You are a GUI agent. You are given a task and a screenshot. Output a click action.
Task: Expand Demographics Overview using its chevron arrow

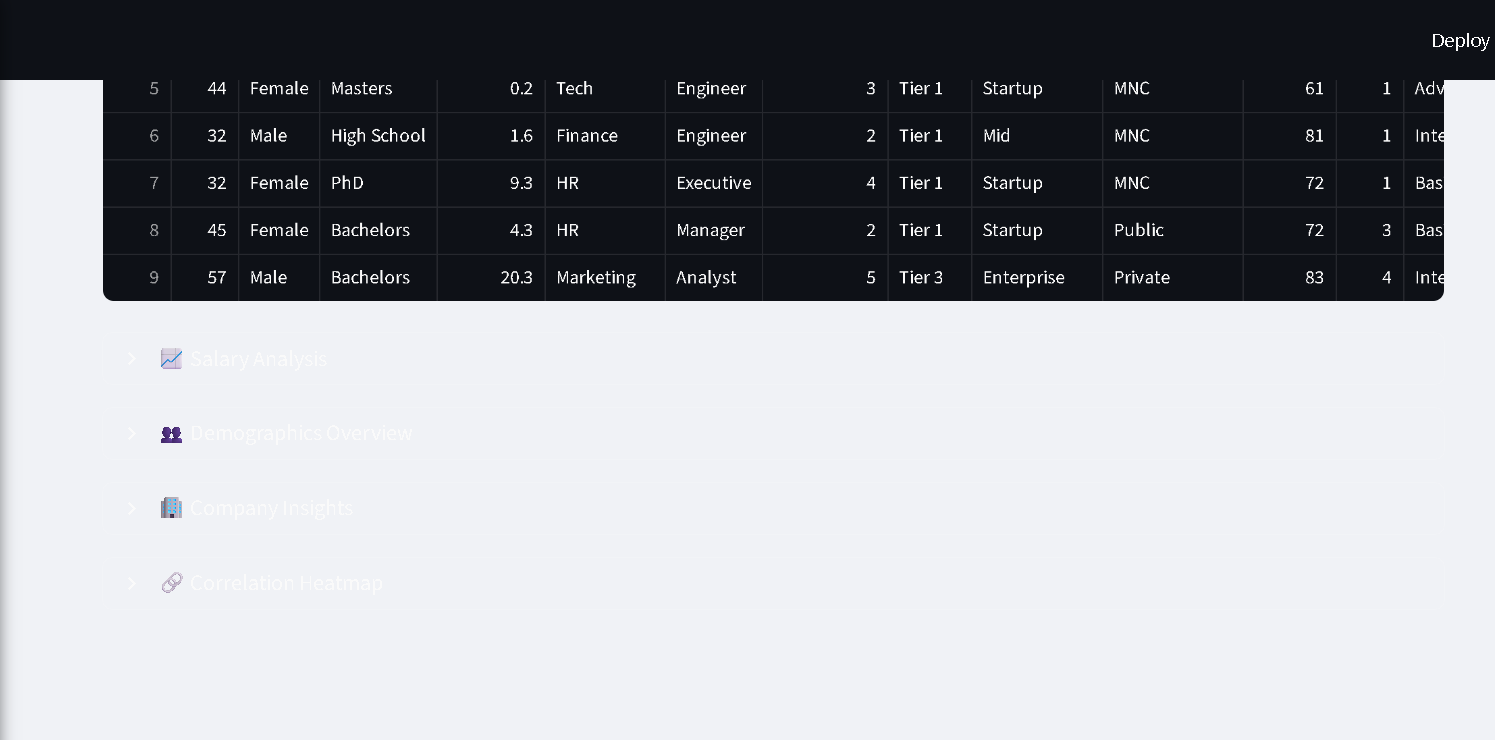[x=132, y=434]
